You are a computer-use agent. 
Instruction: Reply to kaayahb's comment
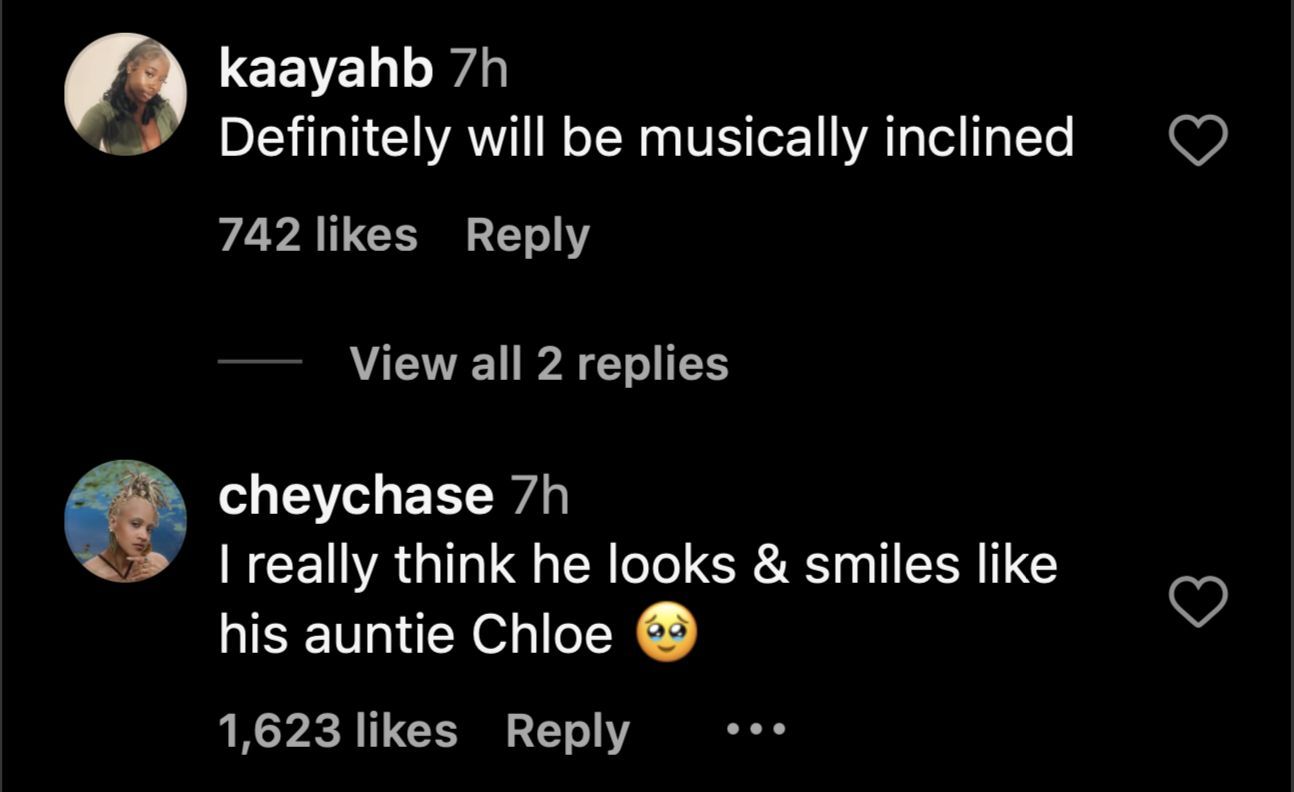coord(527,236)
